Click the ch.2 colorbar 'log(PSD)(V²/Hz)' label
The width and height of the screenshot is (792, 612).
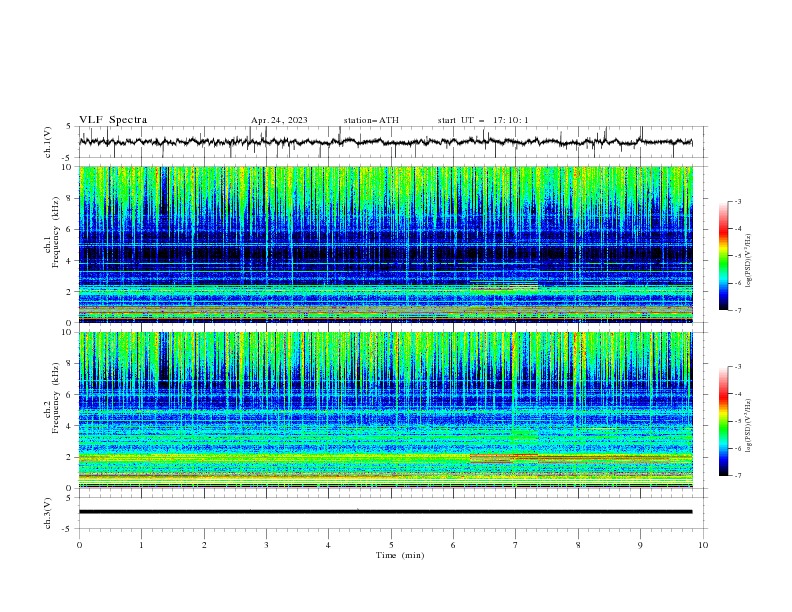point(749,425)
